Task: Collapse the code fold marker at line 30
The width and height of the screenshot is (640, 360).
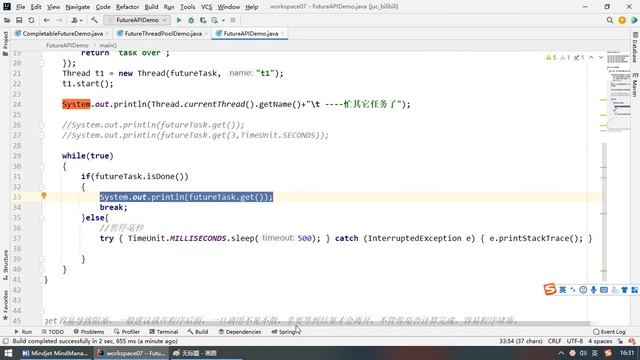Action: point(42,166)
